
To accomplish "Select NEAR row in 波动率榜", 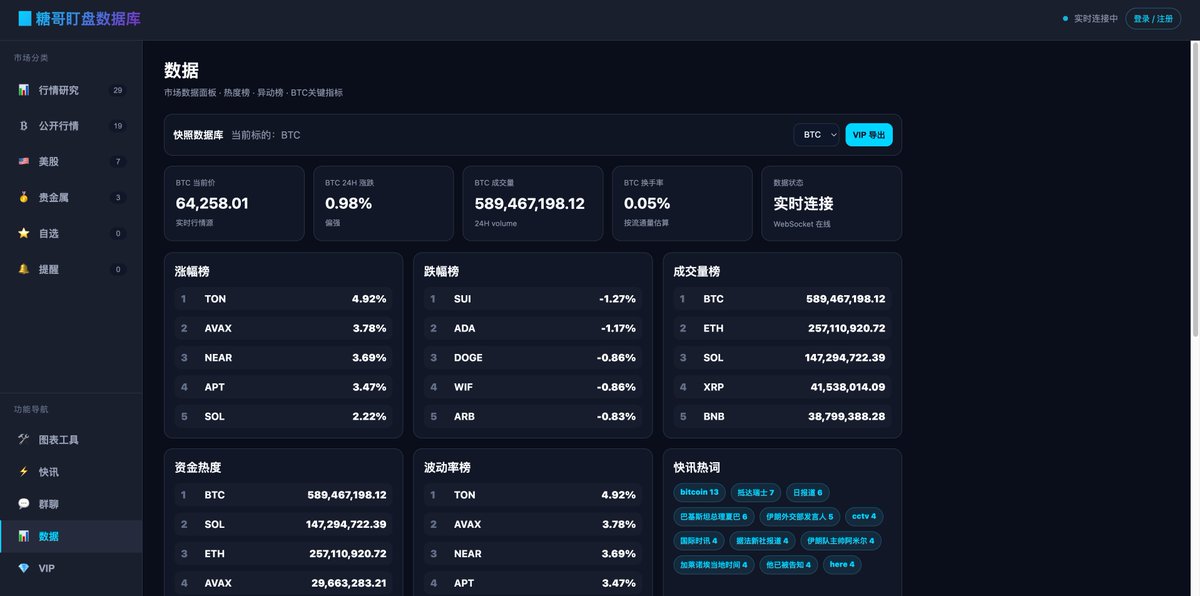I will coord(533,553).
